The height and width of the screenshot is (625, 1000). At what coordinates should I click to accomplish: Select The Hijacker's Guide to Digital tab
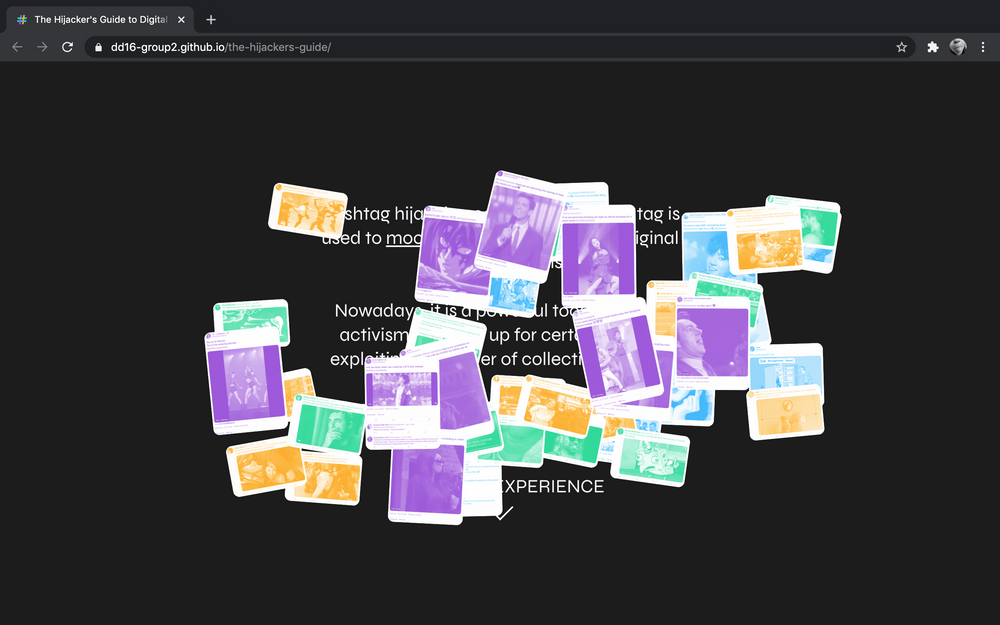coord(100,20)
